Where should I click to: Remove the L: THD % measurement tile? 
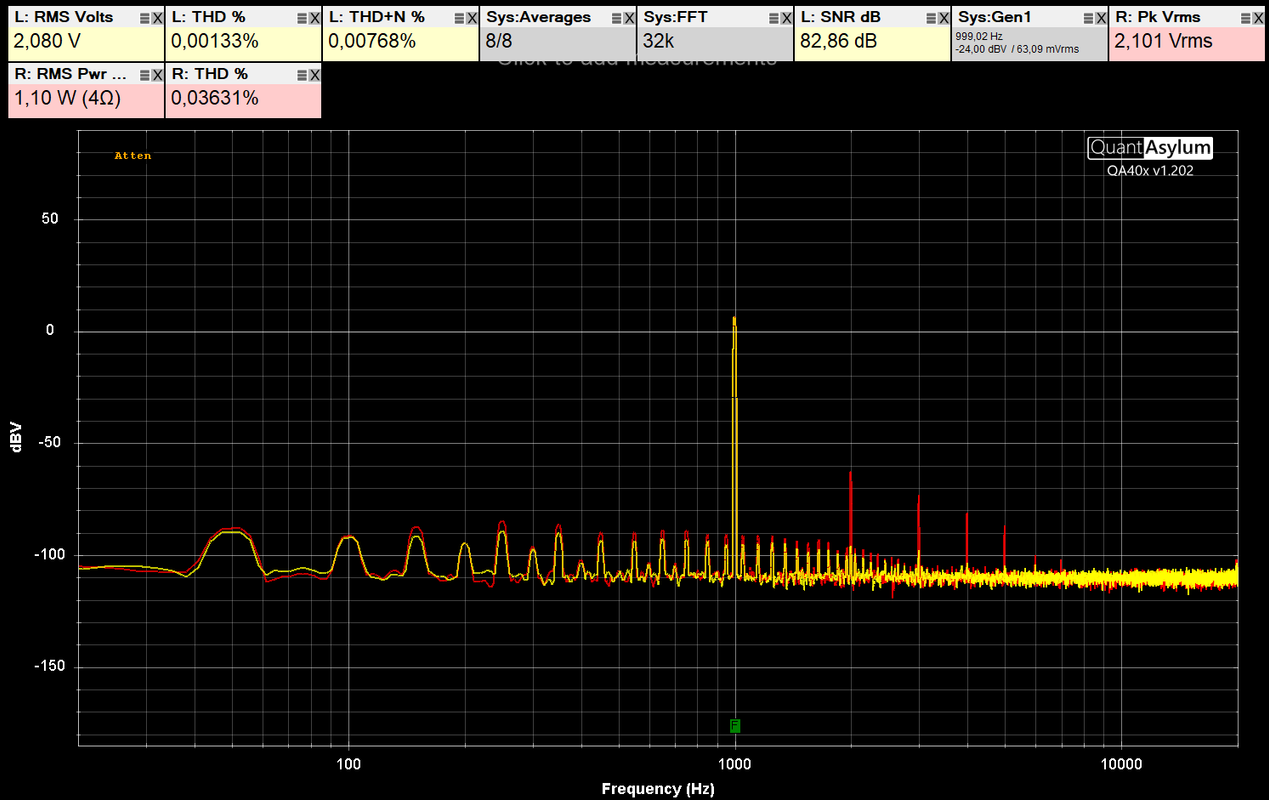coord(314,19)
